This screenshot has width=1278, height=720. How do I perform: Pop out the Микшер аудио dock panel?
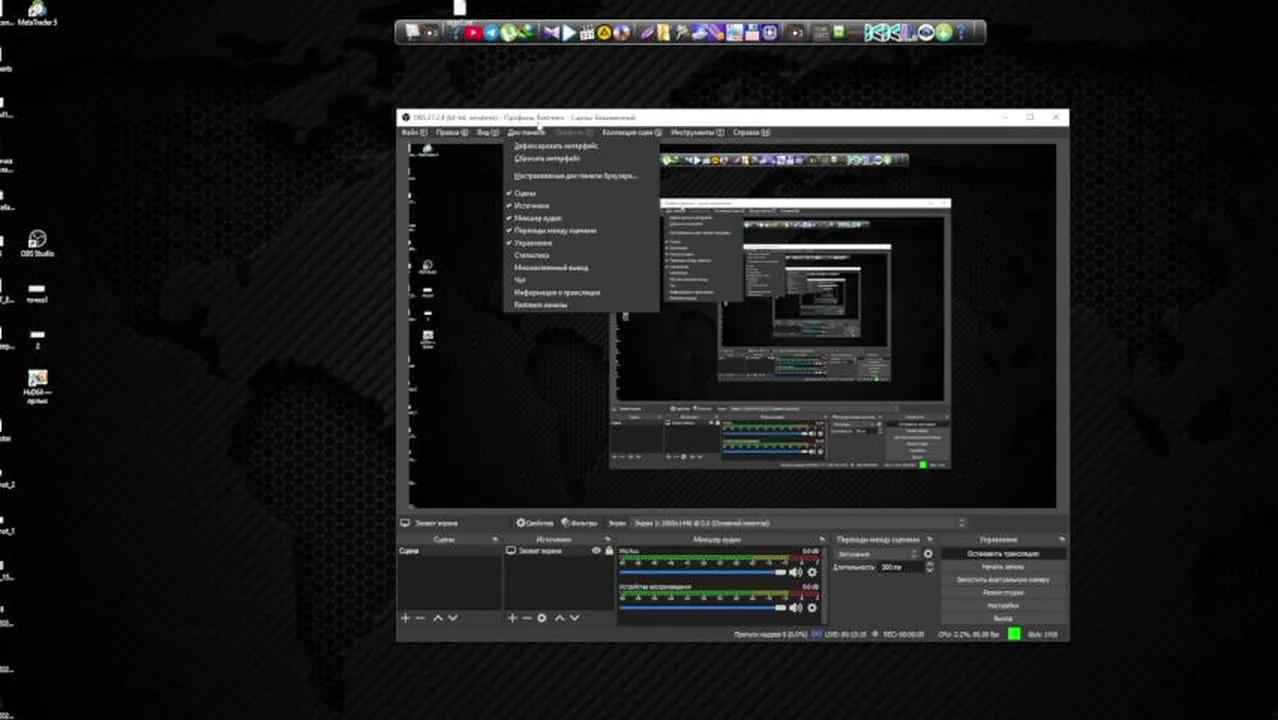click(x=822, y=540)
